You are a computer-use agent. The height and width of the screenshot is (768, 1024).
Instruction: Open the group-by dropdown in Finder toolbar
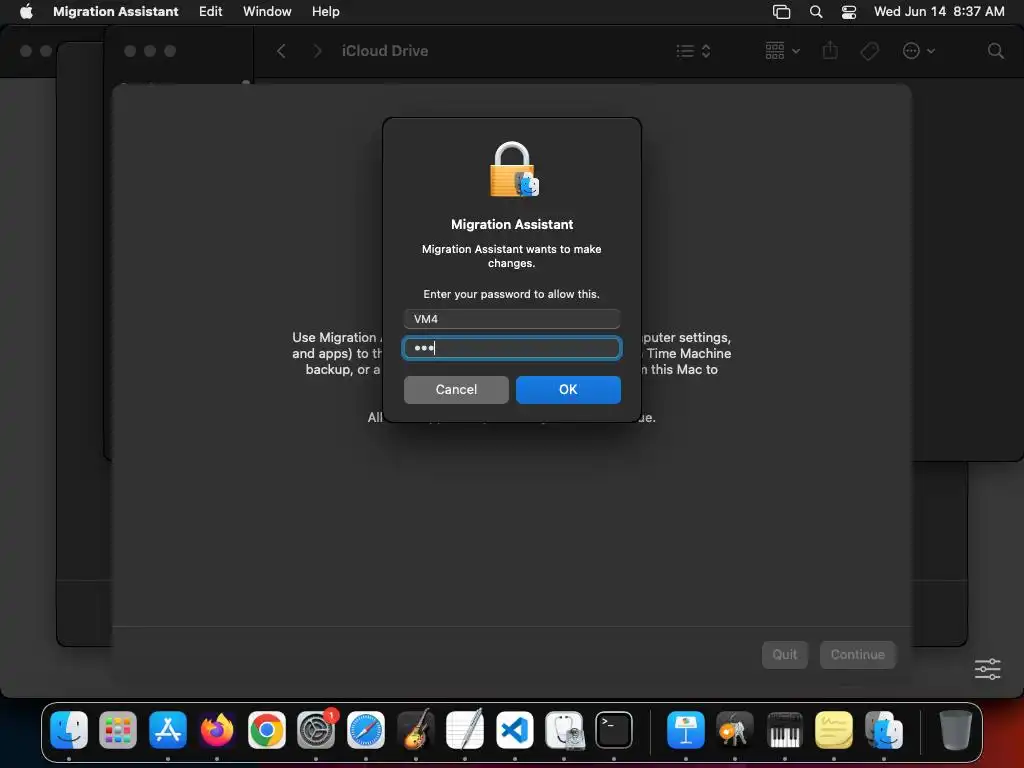[782, 50]
